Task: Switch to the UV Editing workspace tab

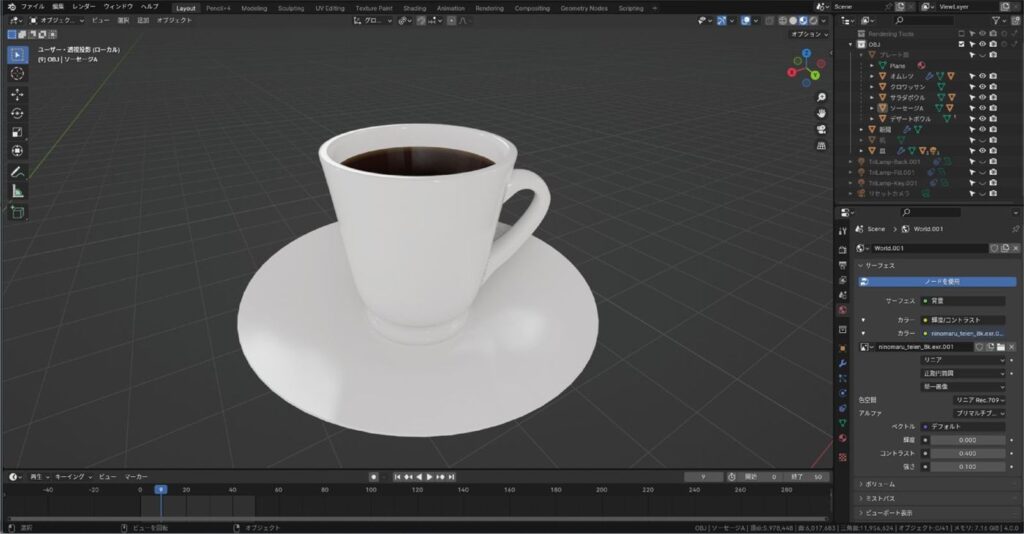Action: pos(330,8)
